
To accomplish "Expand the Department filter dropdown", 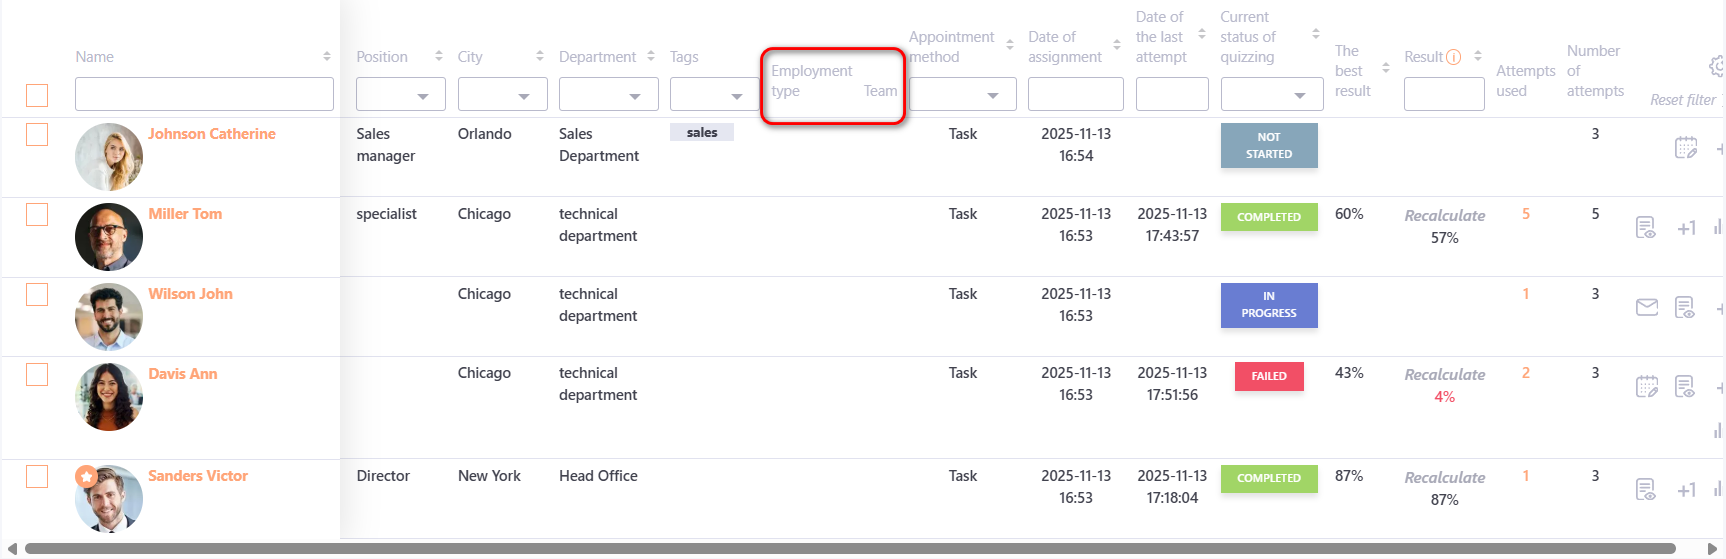I will click(608, 95).
